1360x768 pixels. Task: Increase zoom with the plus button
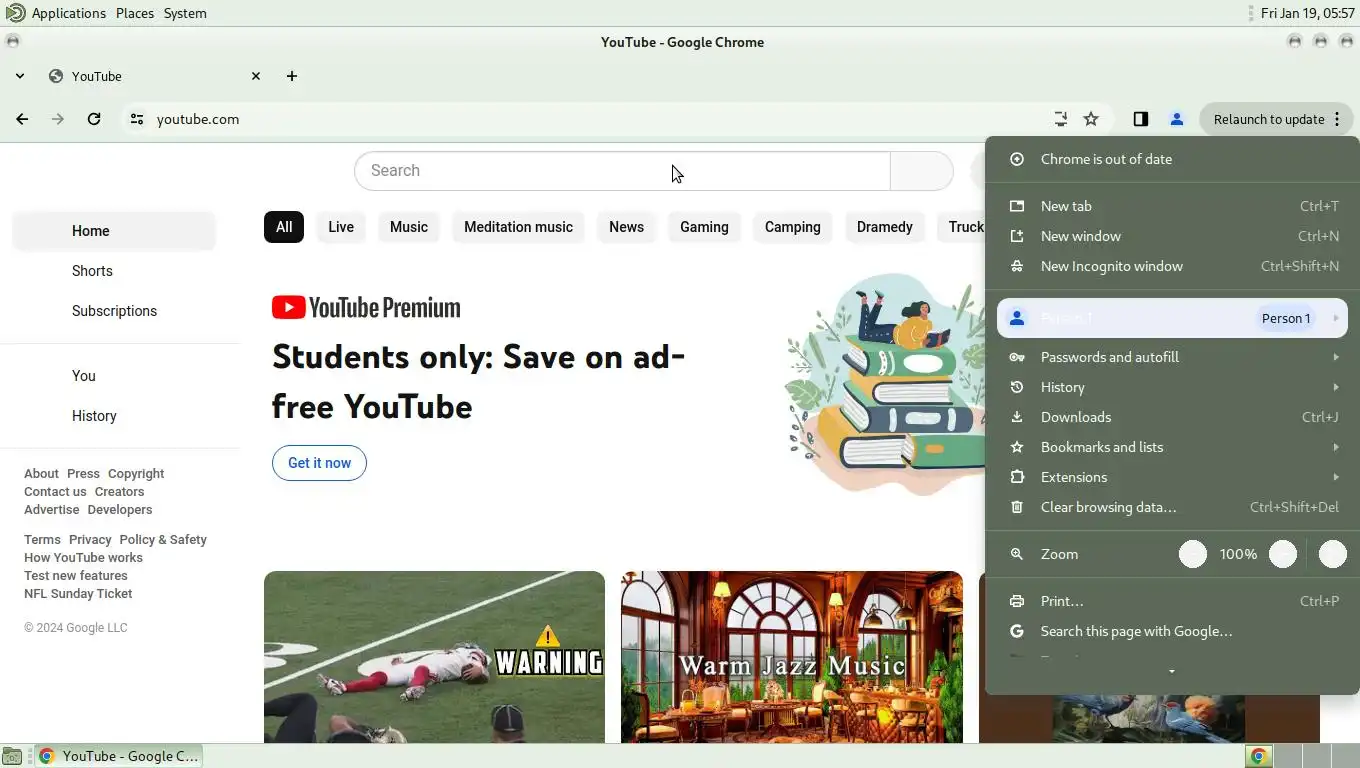(1283, 554)
